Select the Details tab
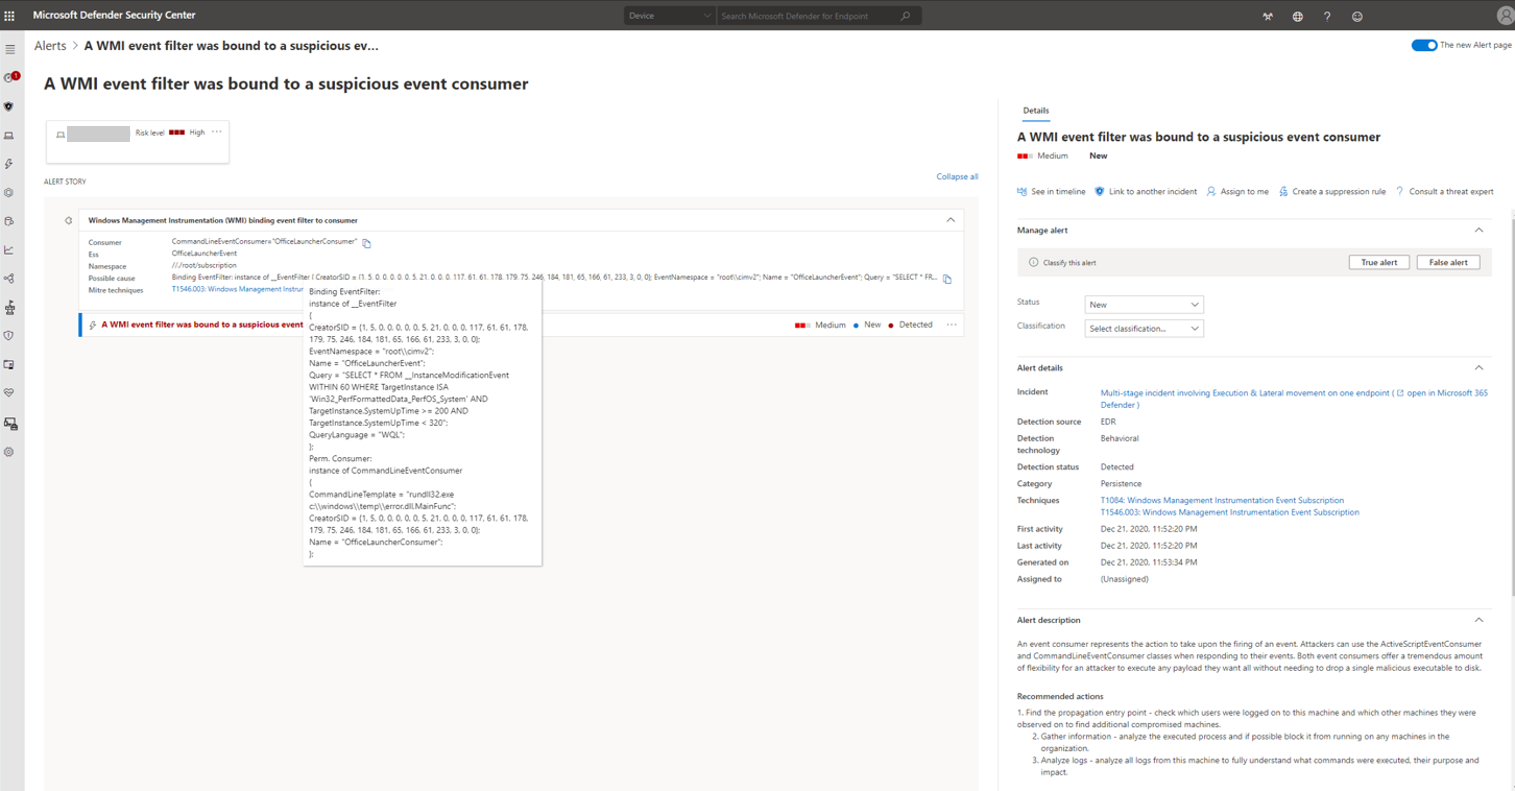Image resolution: width=1515 pixels, height=791 pixels. tap(1035, 111)
